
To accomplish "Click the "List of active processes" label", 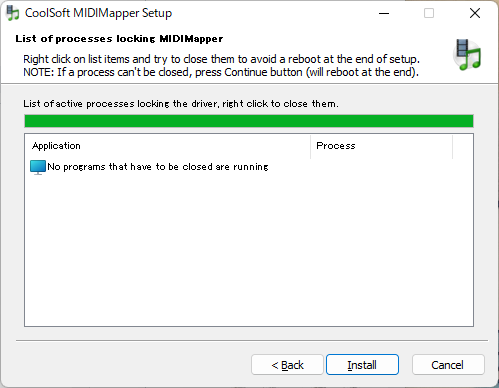I will pyautogui.click(x=181, y=104).
